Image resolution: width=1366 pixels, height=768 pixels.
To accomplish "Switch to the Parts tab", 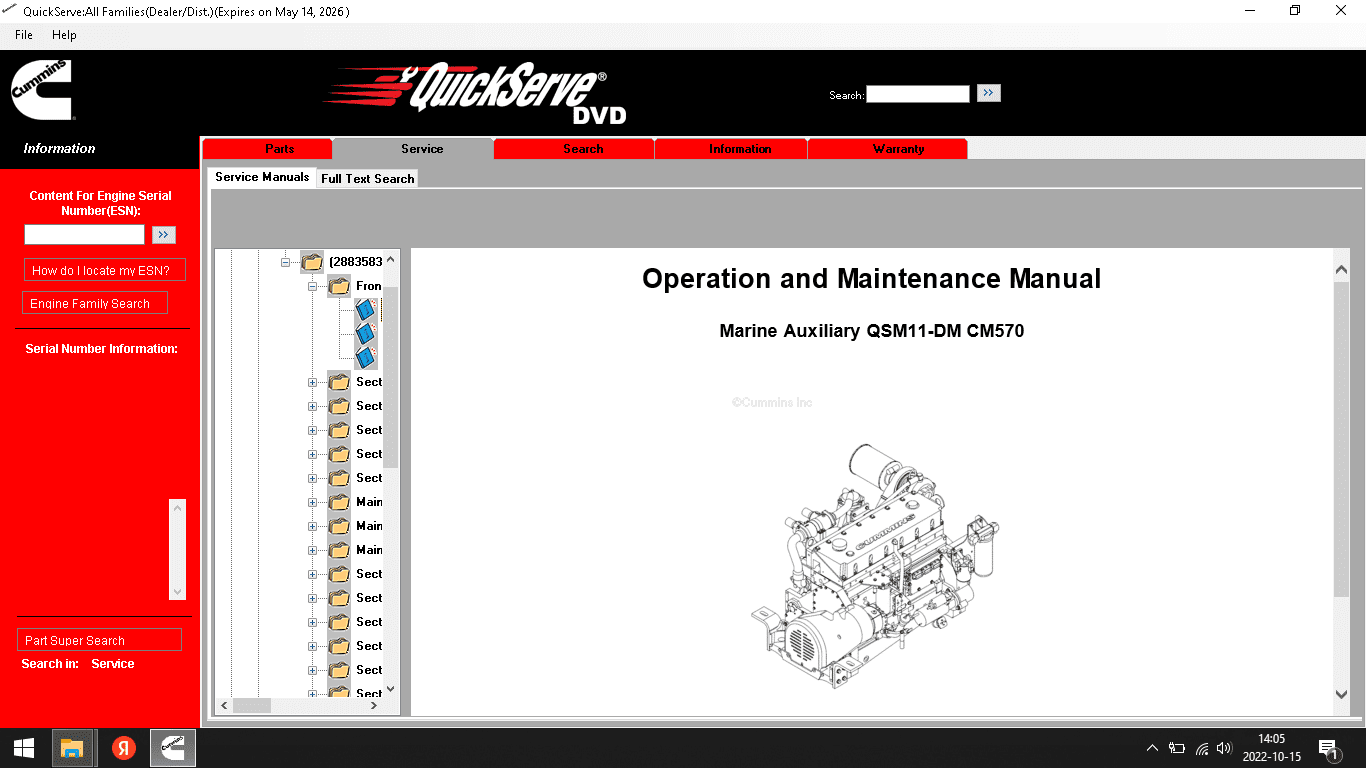I will [x=279, y=149].
